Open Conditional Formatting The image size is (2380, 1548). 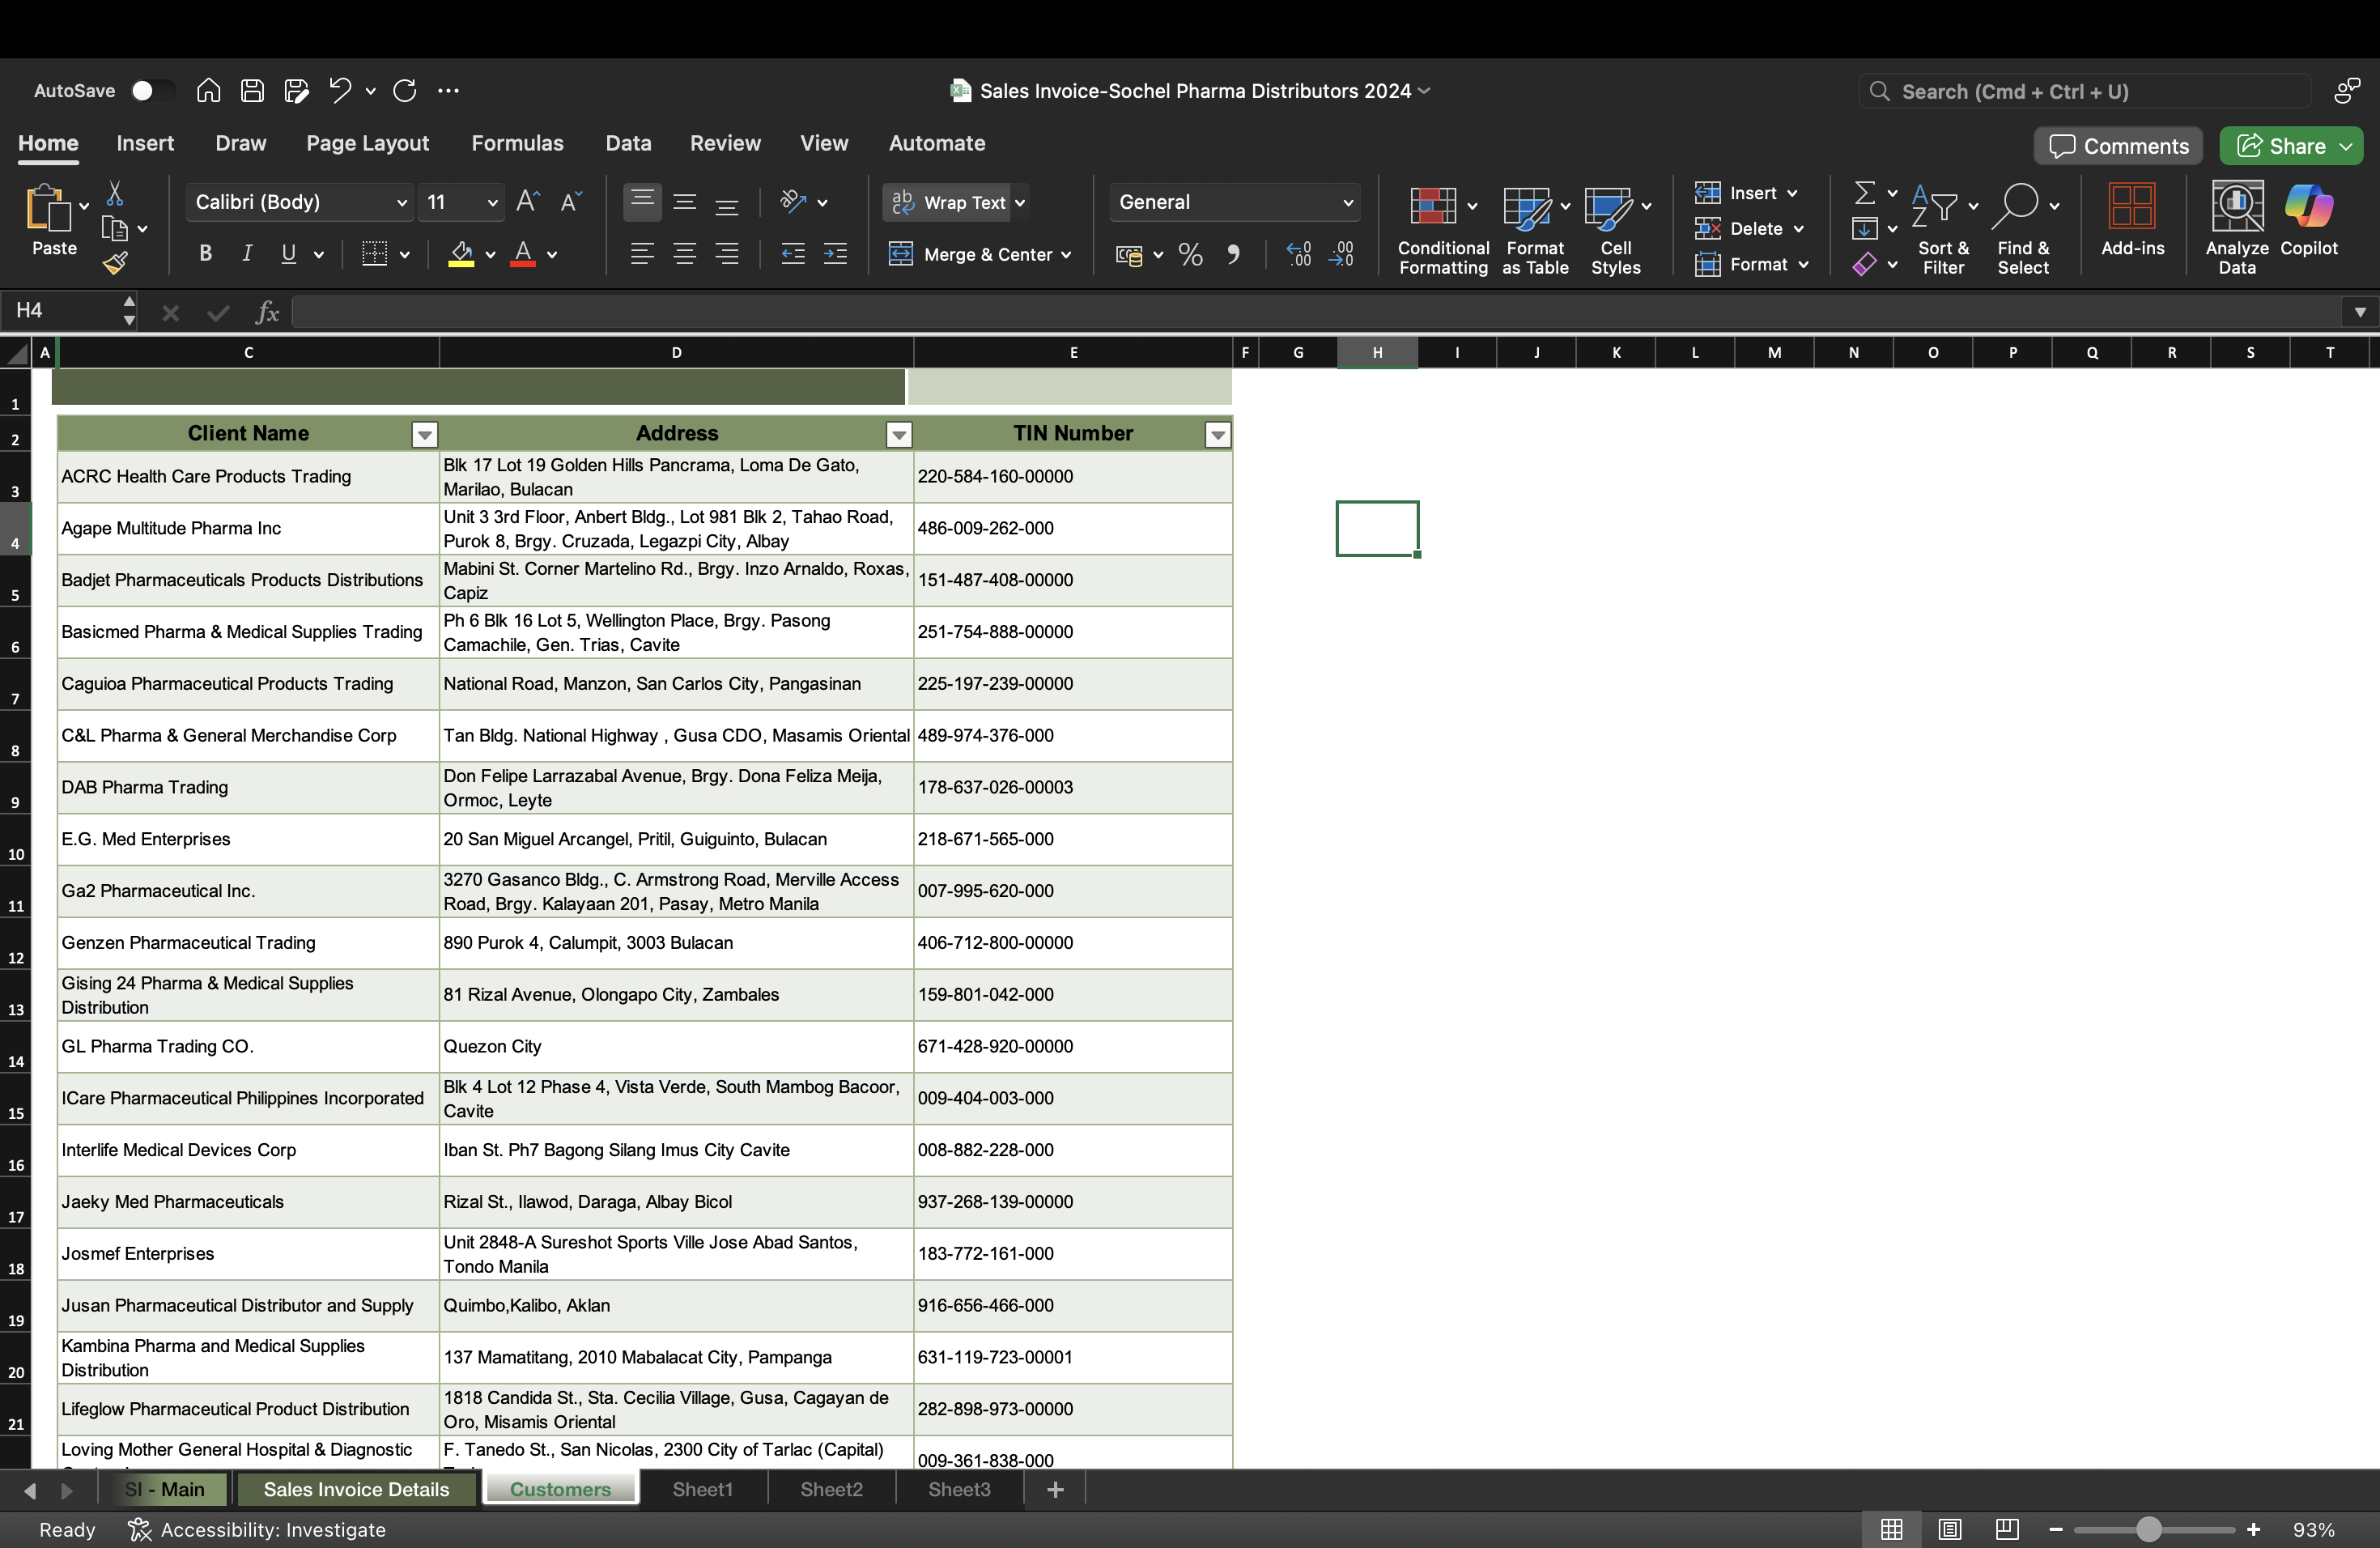click(1443, 230)
